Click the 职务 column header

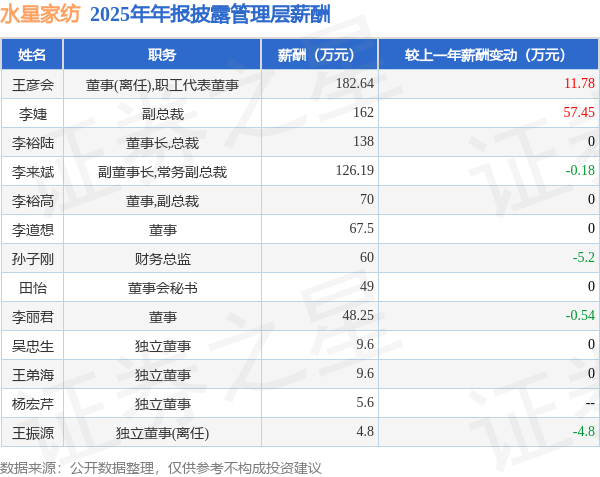[162, 55]
